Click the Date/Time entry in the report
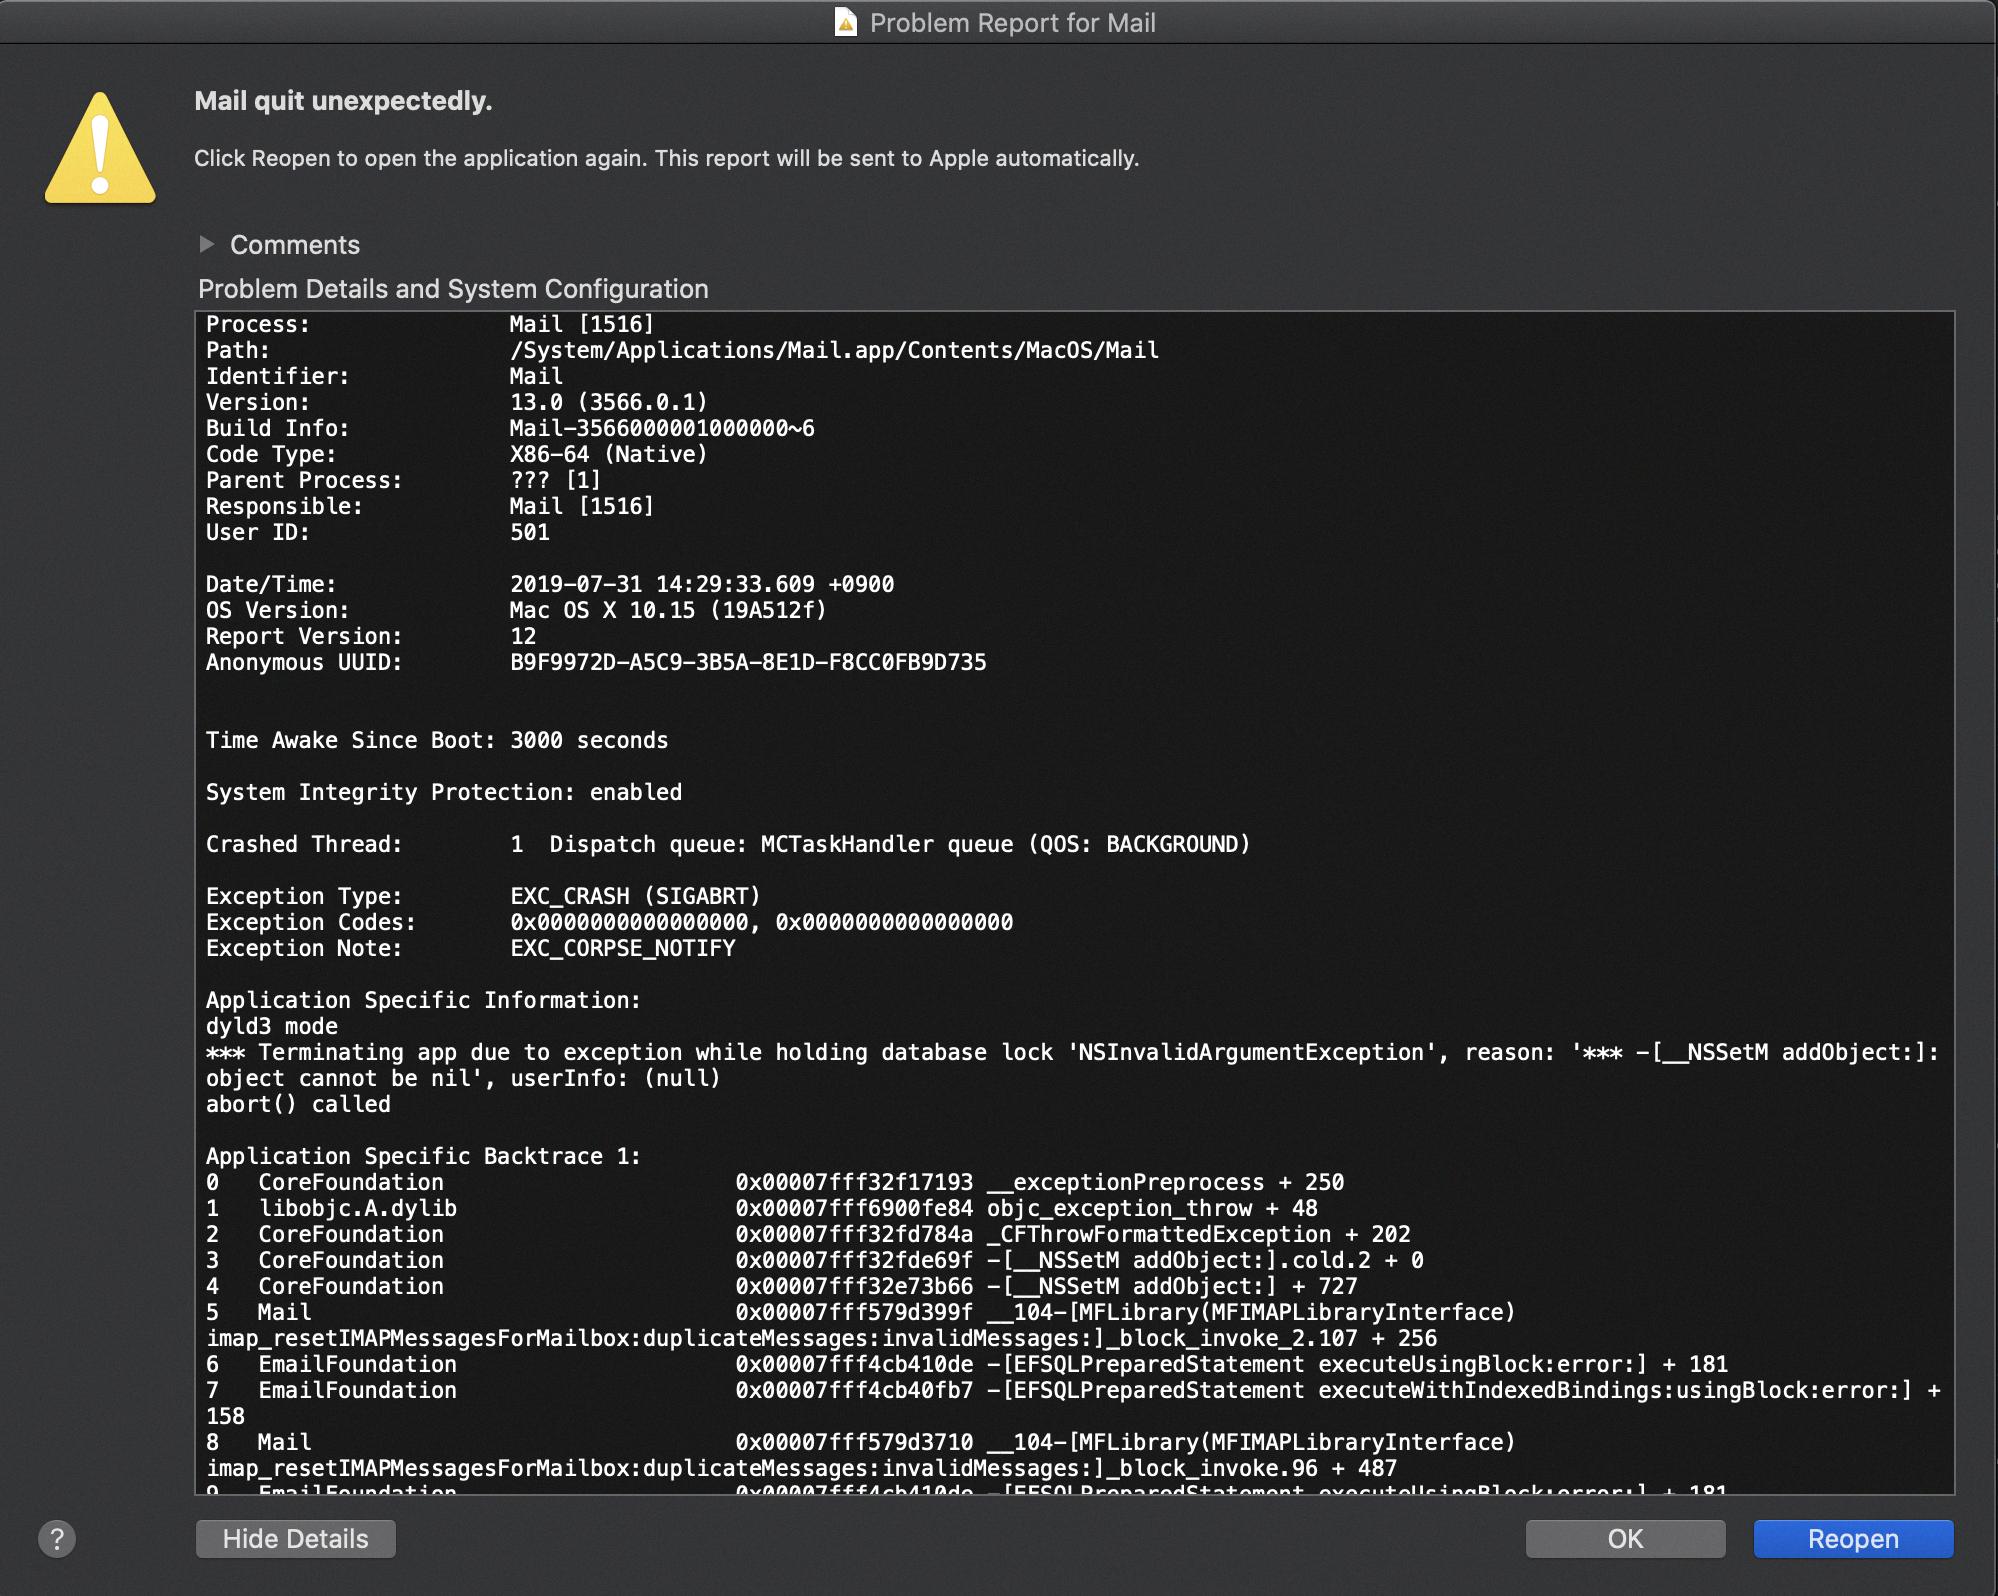The width and height of the screenshot is (1998, 1596). click(701, 584)
